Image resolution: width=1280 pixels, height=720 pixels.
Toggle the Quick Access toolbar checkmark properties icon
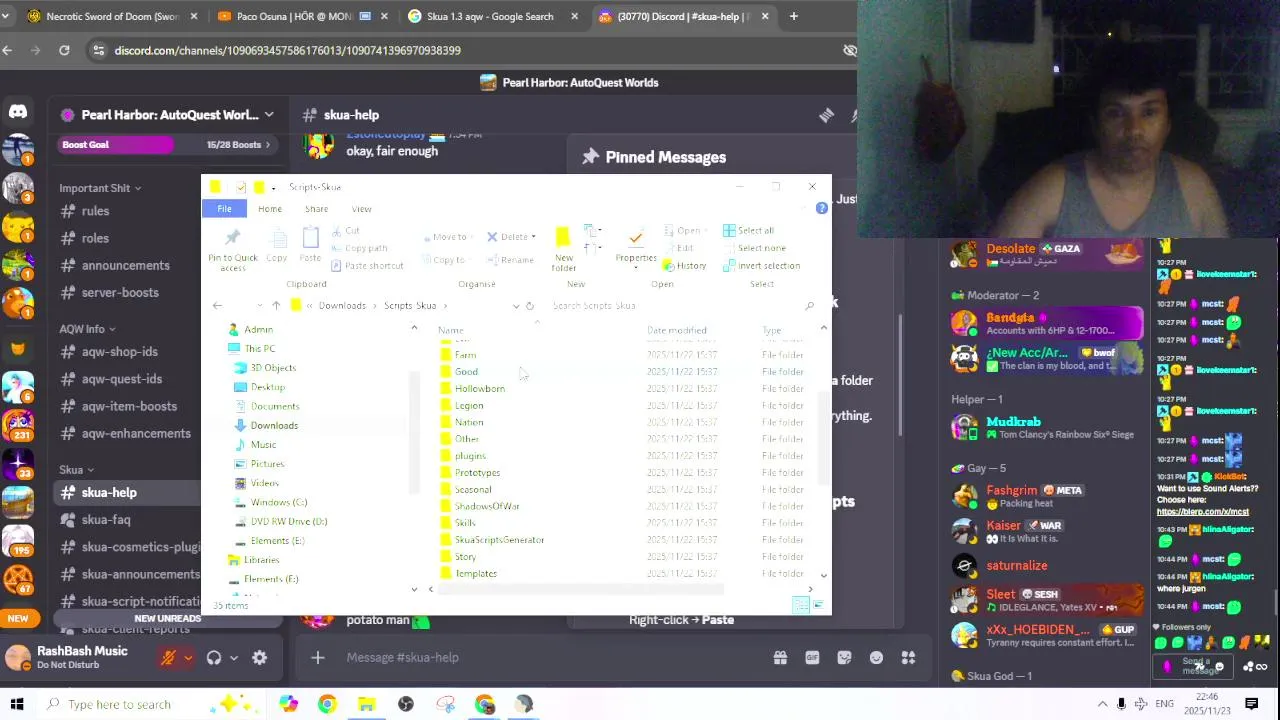coord(241,187)
